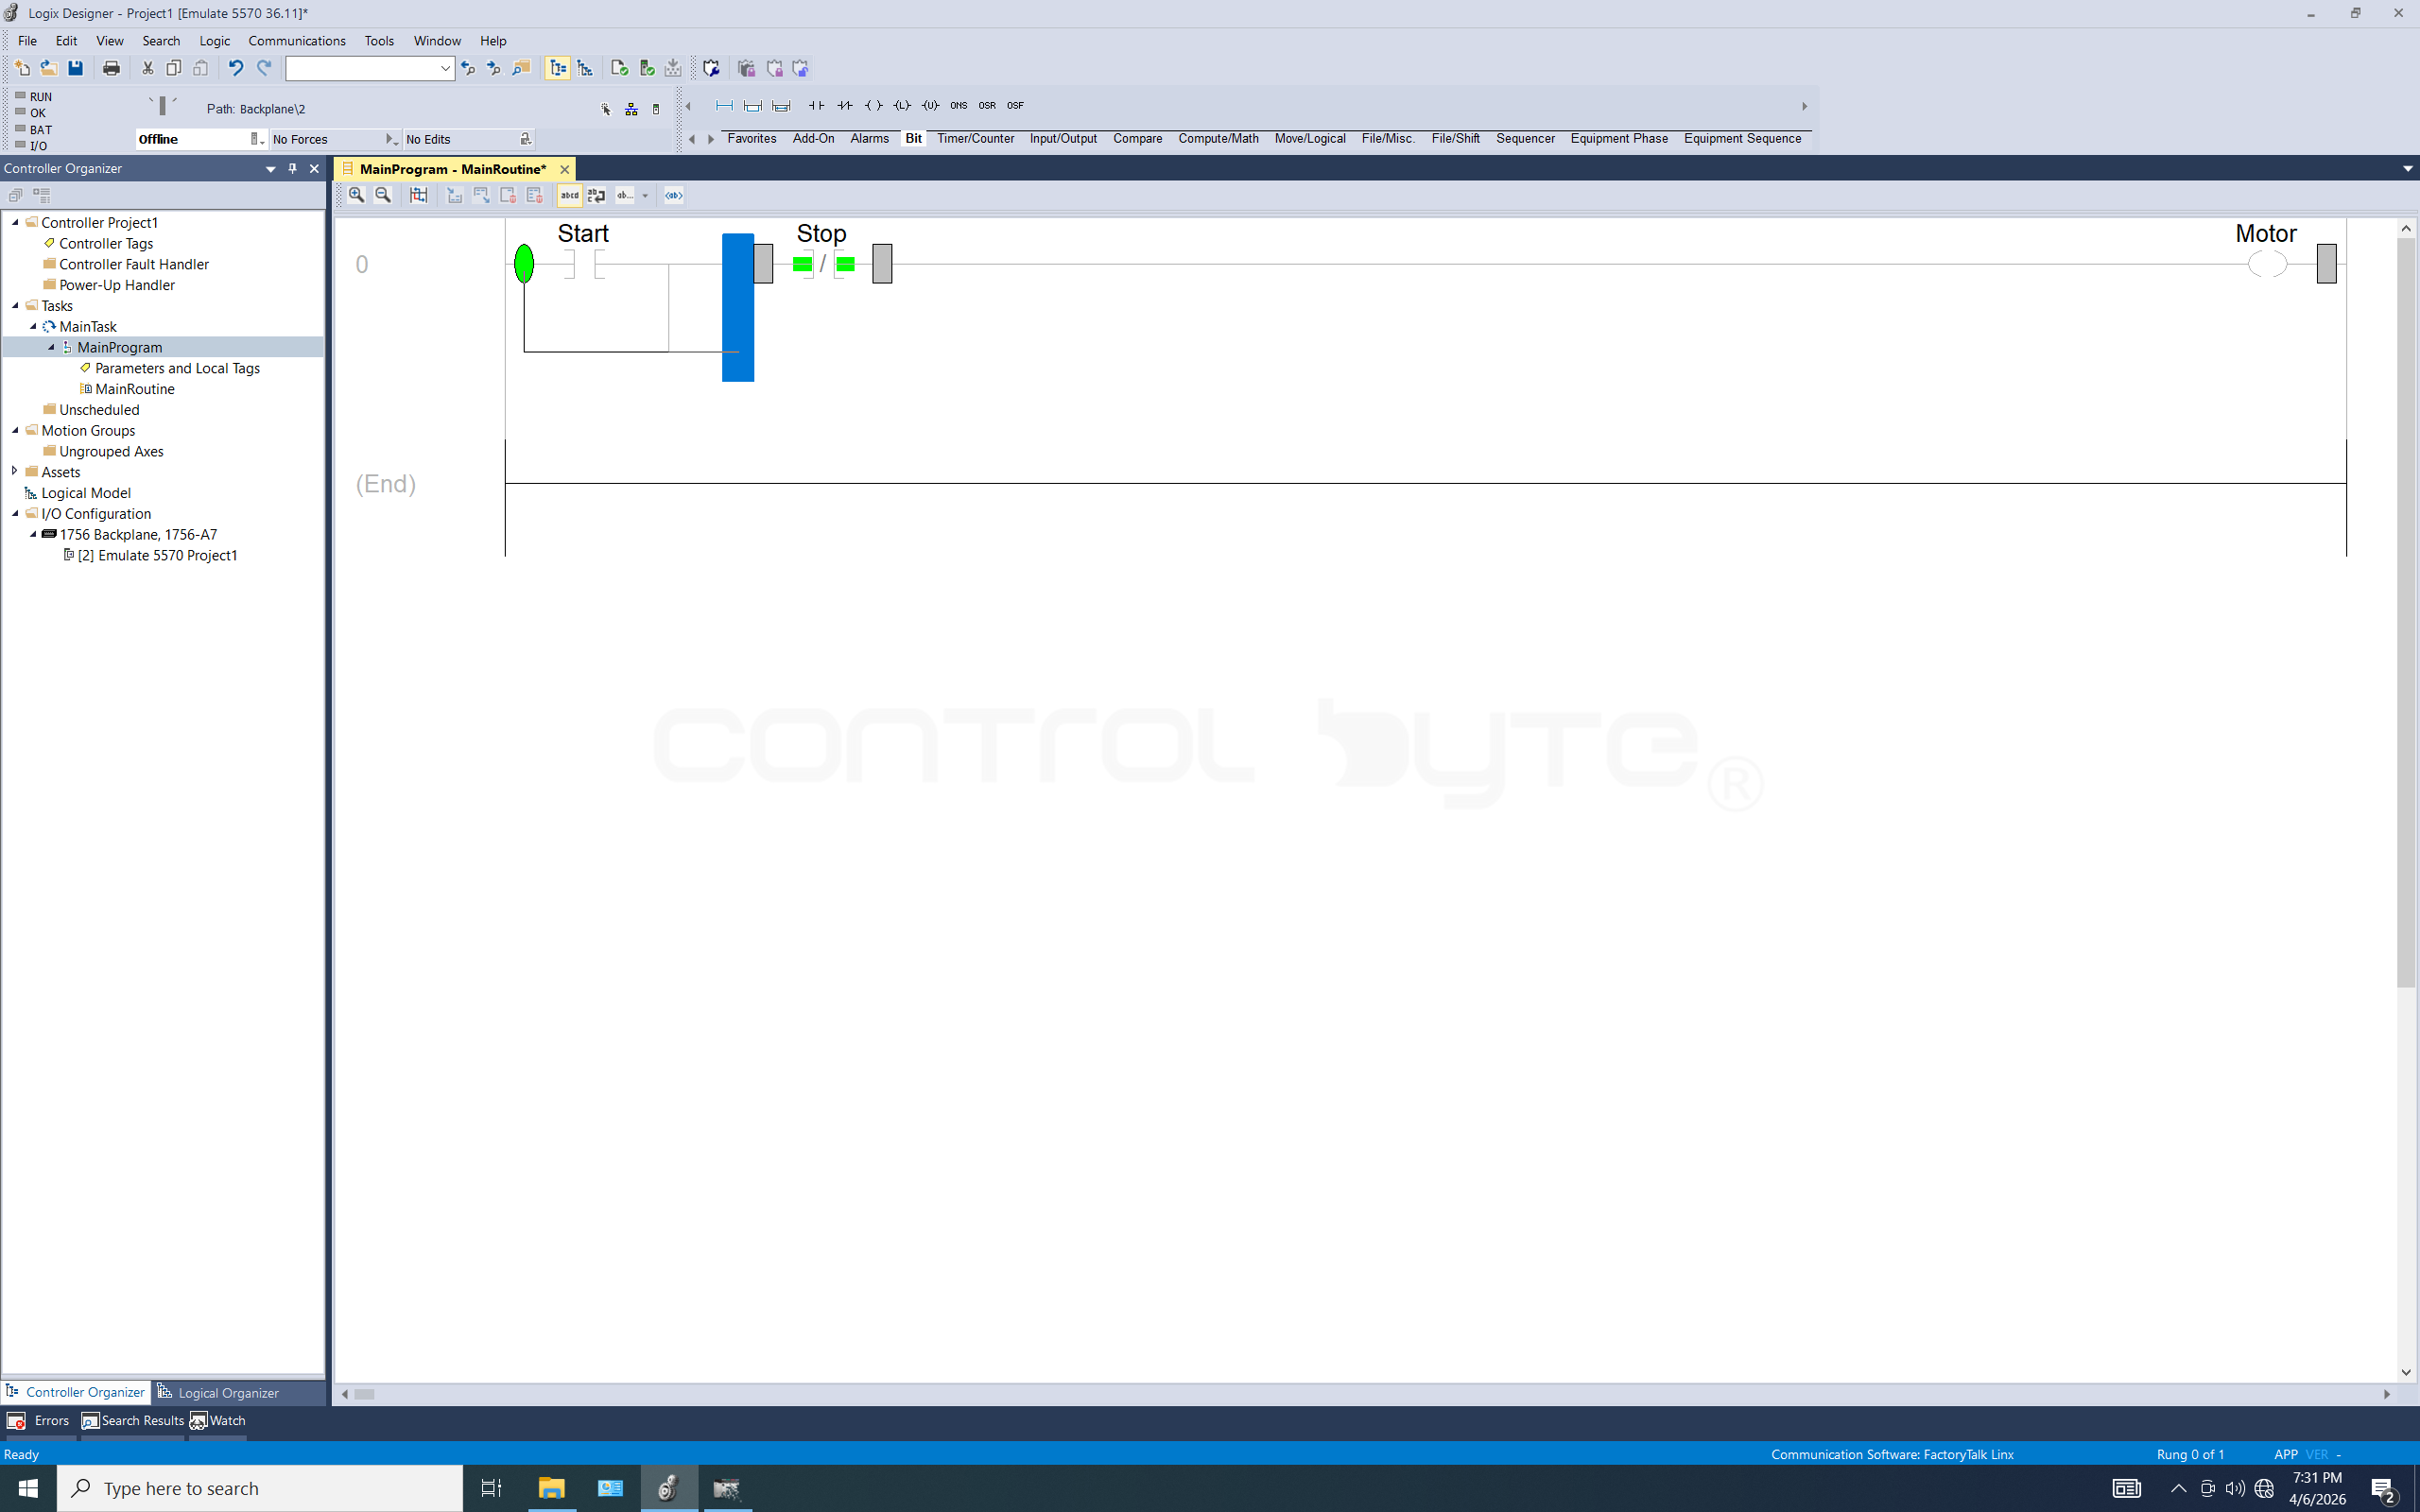Click the Print icon

111,68
